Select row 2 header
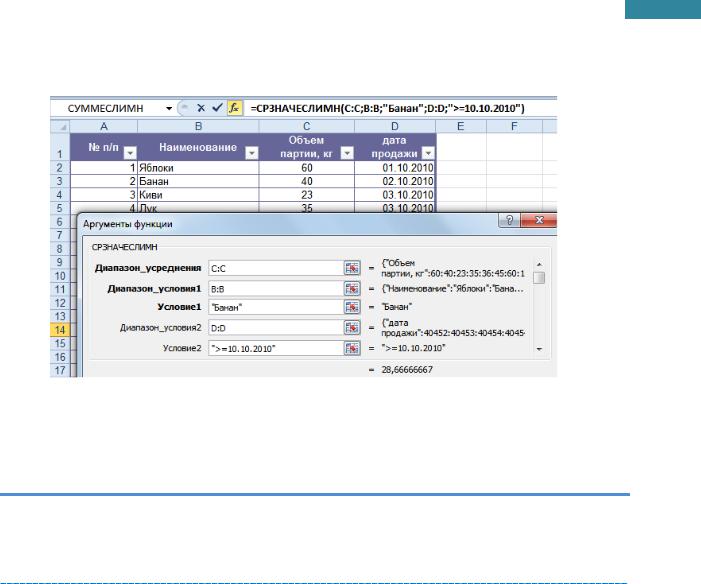This screenshot has height=584, width=701. pos(60,168)
